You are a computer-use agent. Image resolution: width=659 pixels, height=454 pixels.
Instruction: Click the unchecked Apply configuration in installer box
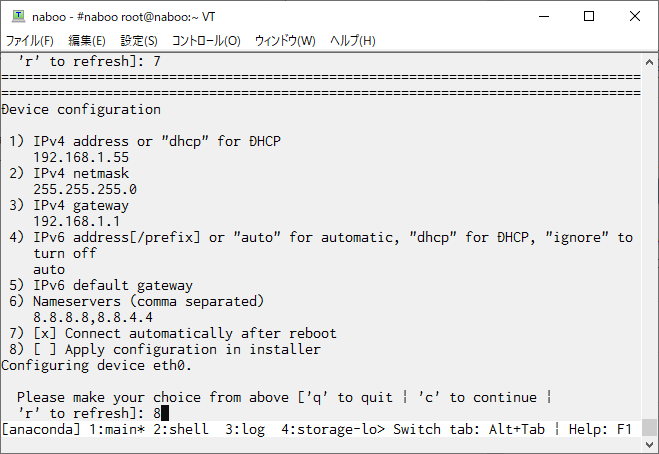point(45,349)
